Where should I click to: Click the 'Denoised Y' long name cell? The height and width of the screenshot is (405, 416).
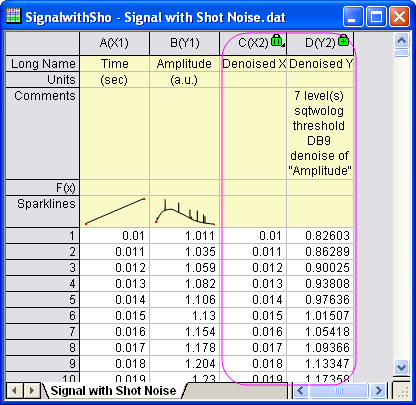[320, 64]
